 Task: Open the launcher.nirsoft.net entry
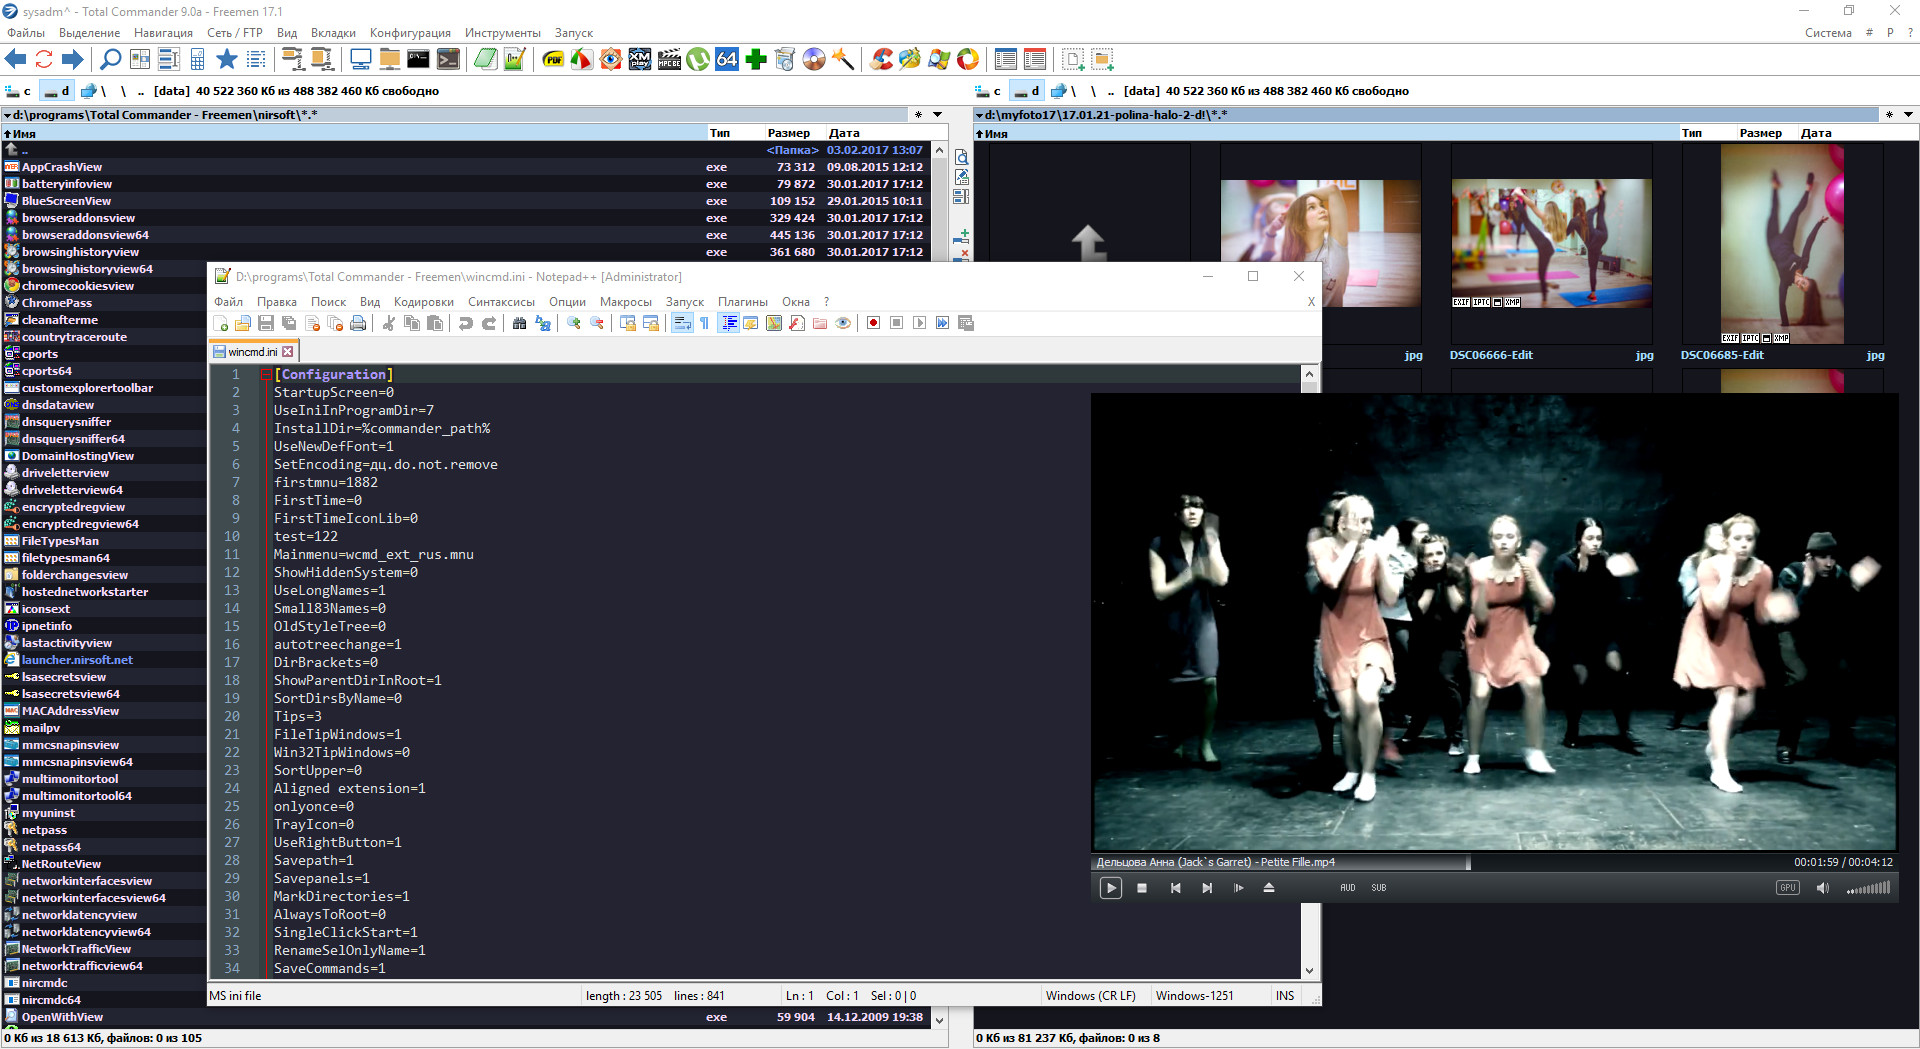(x=77, y=660)
